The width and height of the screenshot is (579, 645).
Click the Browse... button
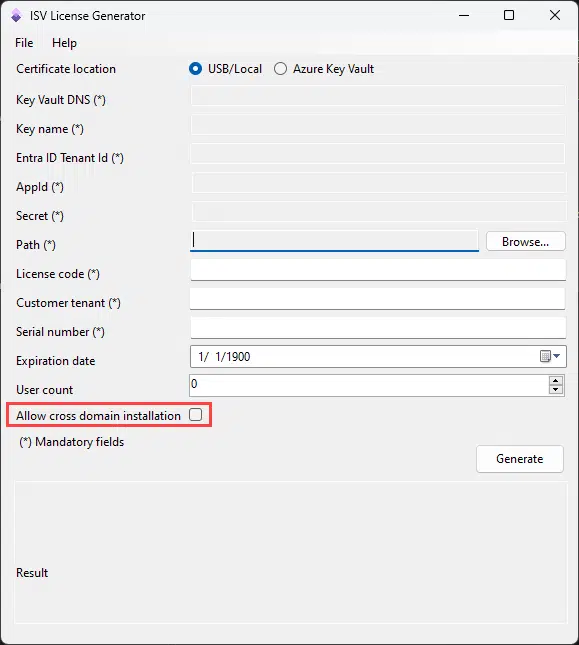[x=526, y=241]
